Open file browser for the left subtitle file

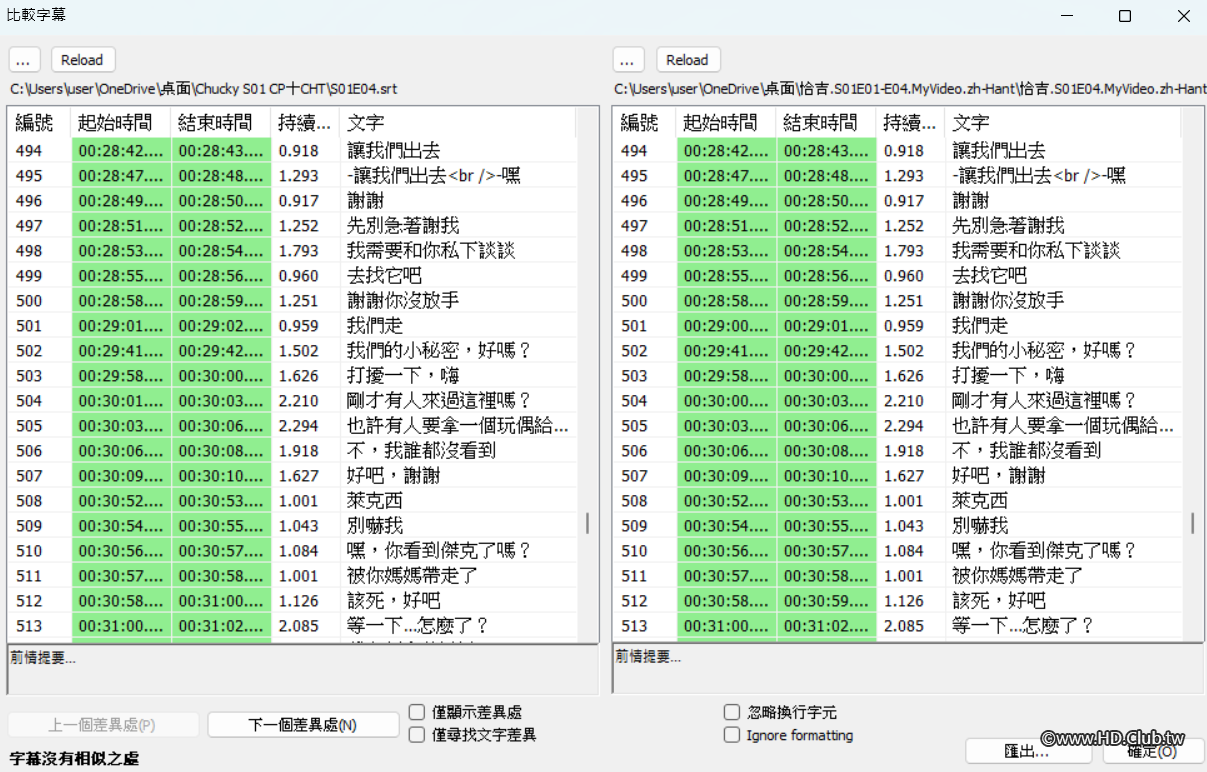pos(23,59)
